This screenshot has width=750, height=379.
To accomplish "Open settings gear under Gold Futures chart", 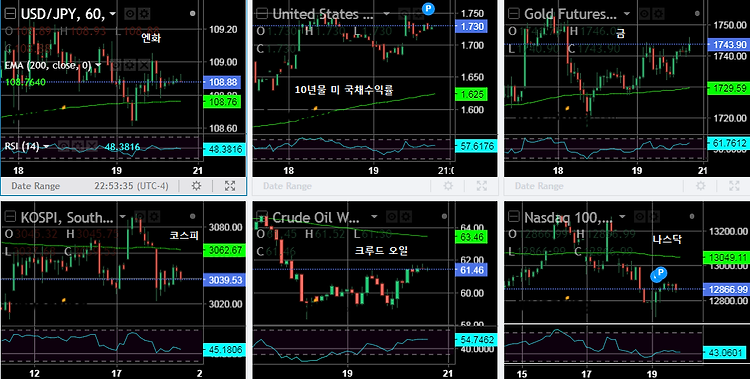I will coord(700,186).
